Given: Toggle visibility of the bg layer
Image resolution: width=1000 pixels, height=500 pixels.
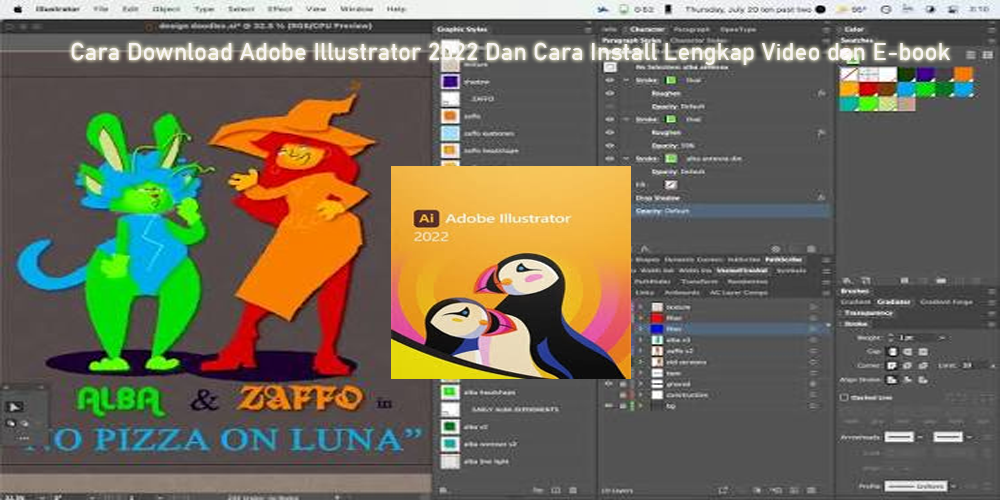Looking at the screenshot, I should point(610,406).
